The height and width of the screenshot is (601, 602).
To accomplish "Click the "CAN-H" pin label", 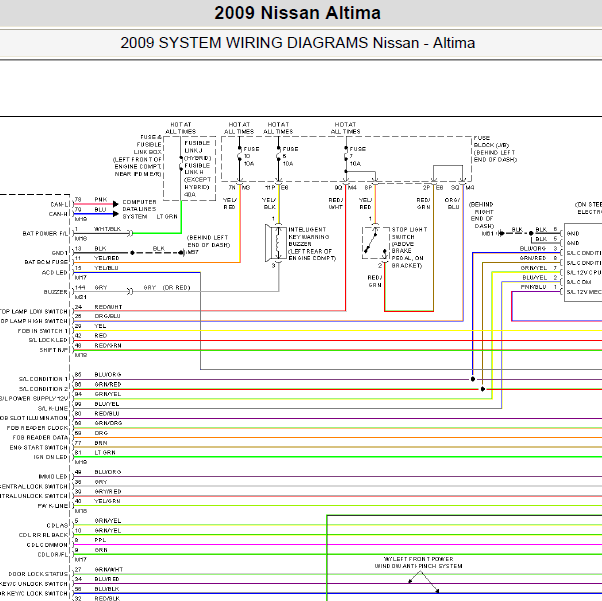I will click(x=58, y=214).
